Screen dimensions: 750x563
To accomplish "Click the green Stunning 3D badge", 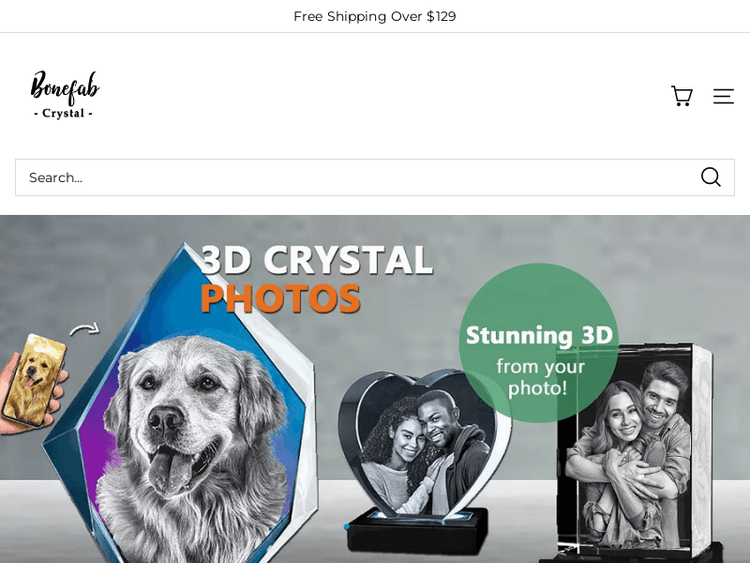I will [x=539, y=342].
